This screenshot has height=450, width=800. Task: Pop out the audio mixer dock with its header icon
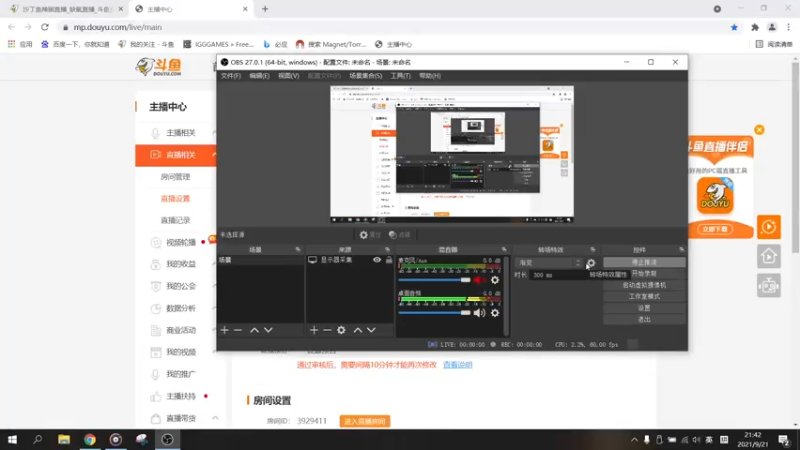tap(504, 249)
